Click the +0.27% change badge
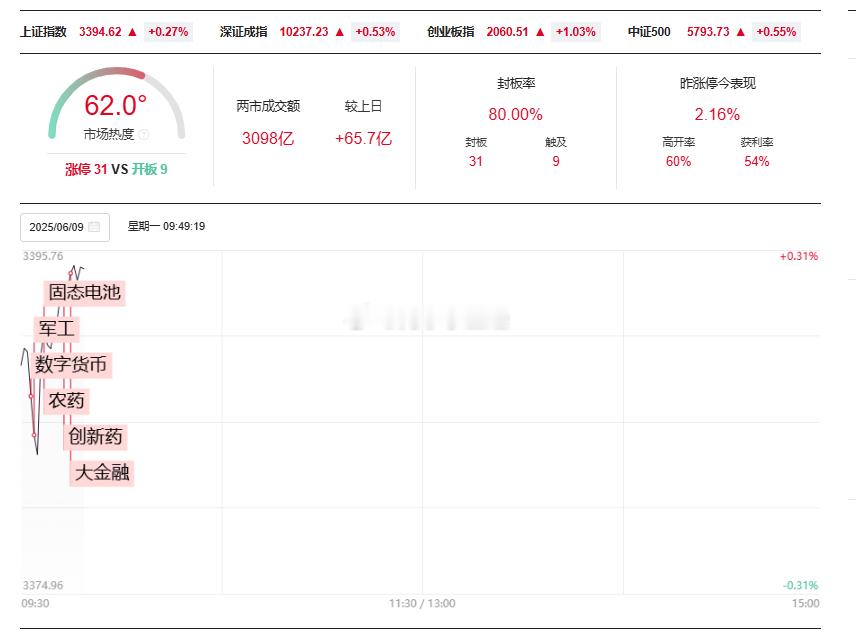 point(168,32)
